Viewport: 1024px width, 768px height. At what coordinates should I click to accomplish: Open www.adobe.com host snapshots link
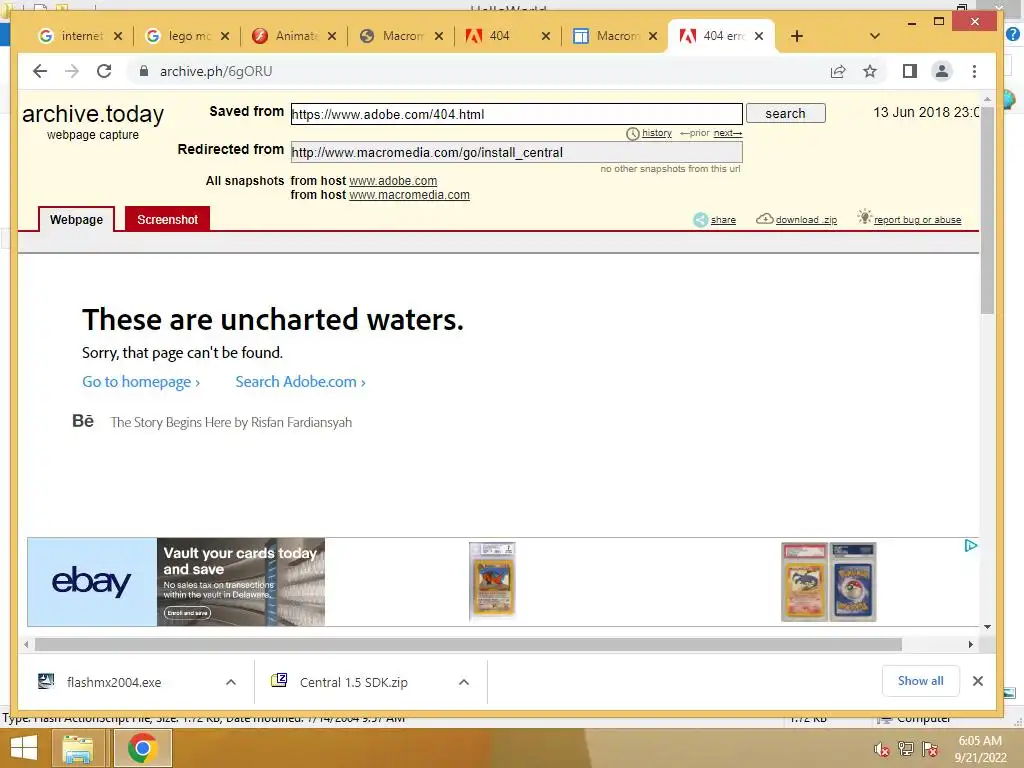(x=393, y=181)
